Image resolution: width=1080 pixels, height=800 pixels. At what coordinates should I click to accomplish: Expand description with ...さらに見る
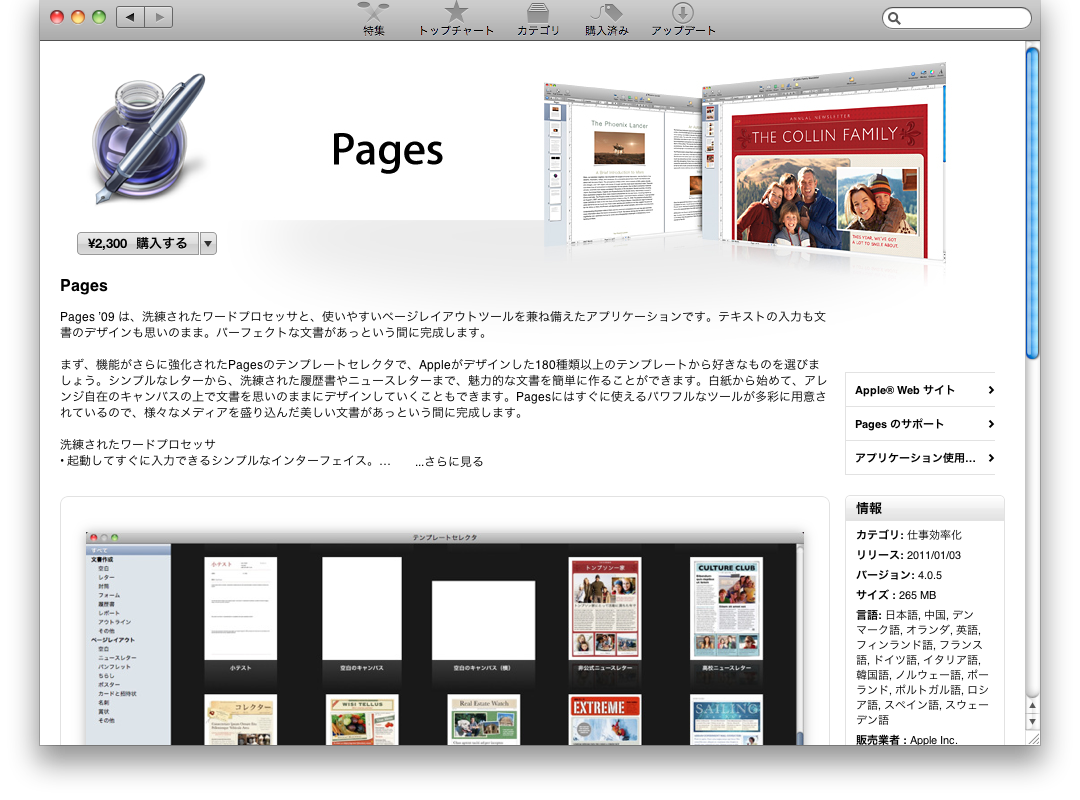pyautogui.click(x=449, y=462)
